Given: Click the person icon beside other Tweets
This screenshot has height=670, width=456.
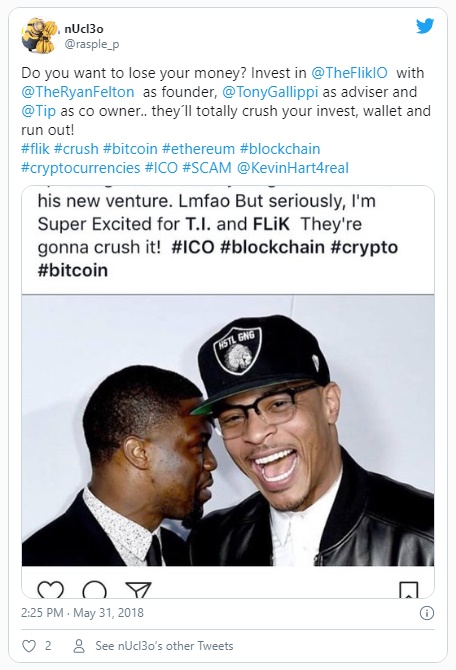Looking at the screenshot, I should (79, 646).
